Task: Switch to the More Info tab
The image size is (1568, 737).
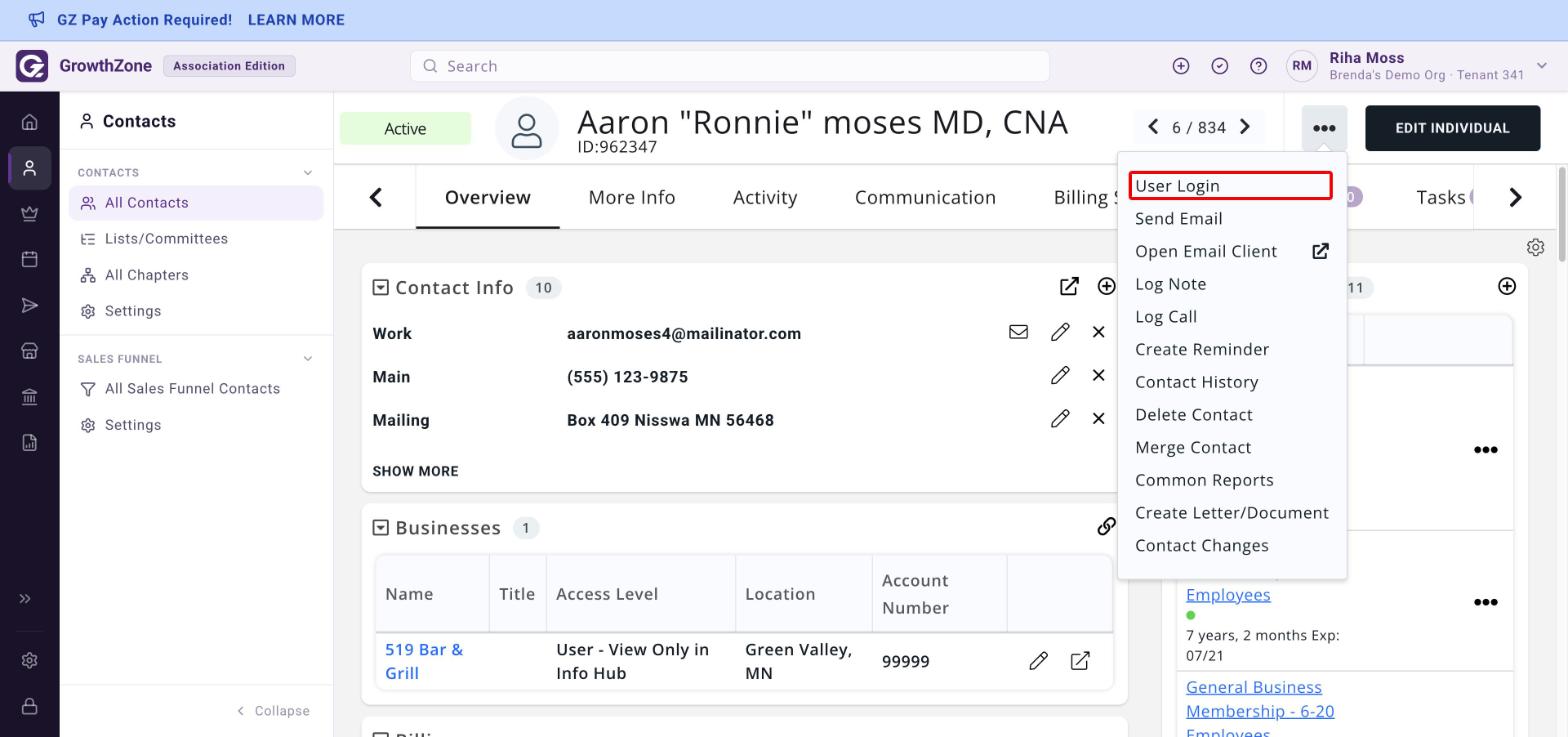Action: pos(632,197)
